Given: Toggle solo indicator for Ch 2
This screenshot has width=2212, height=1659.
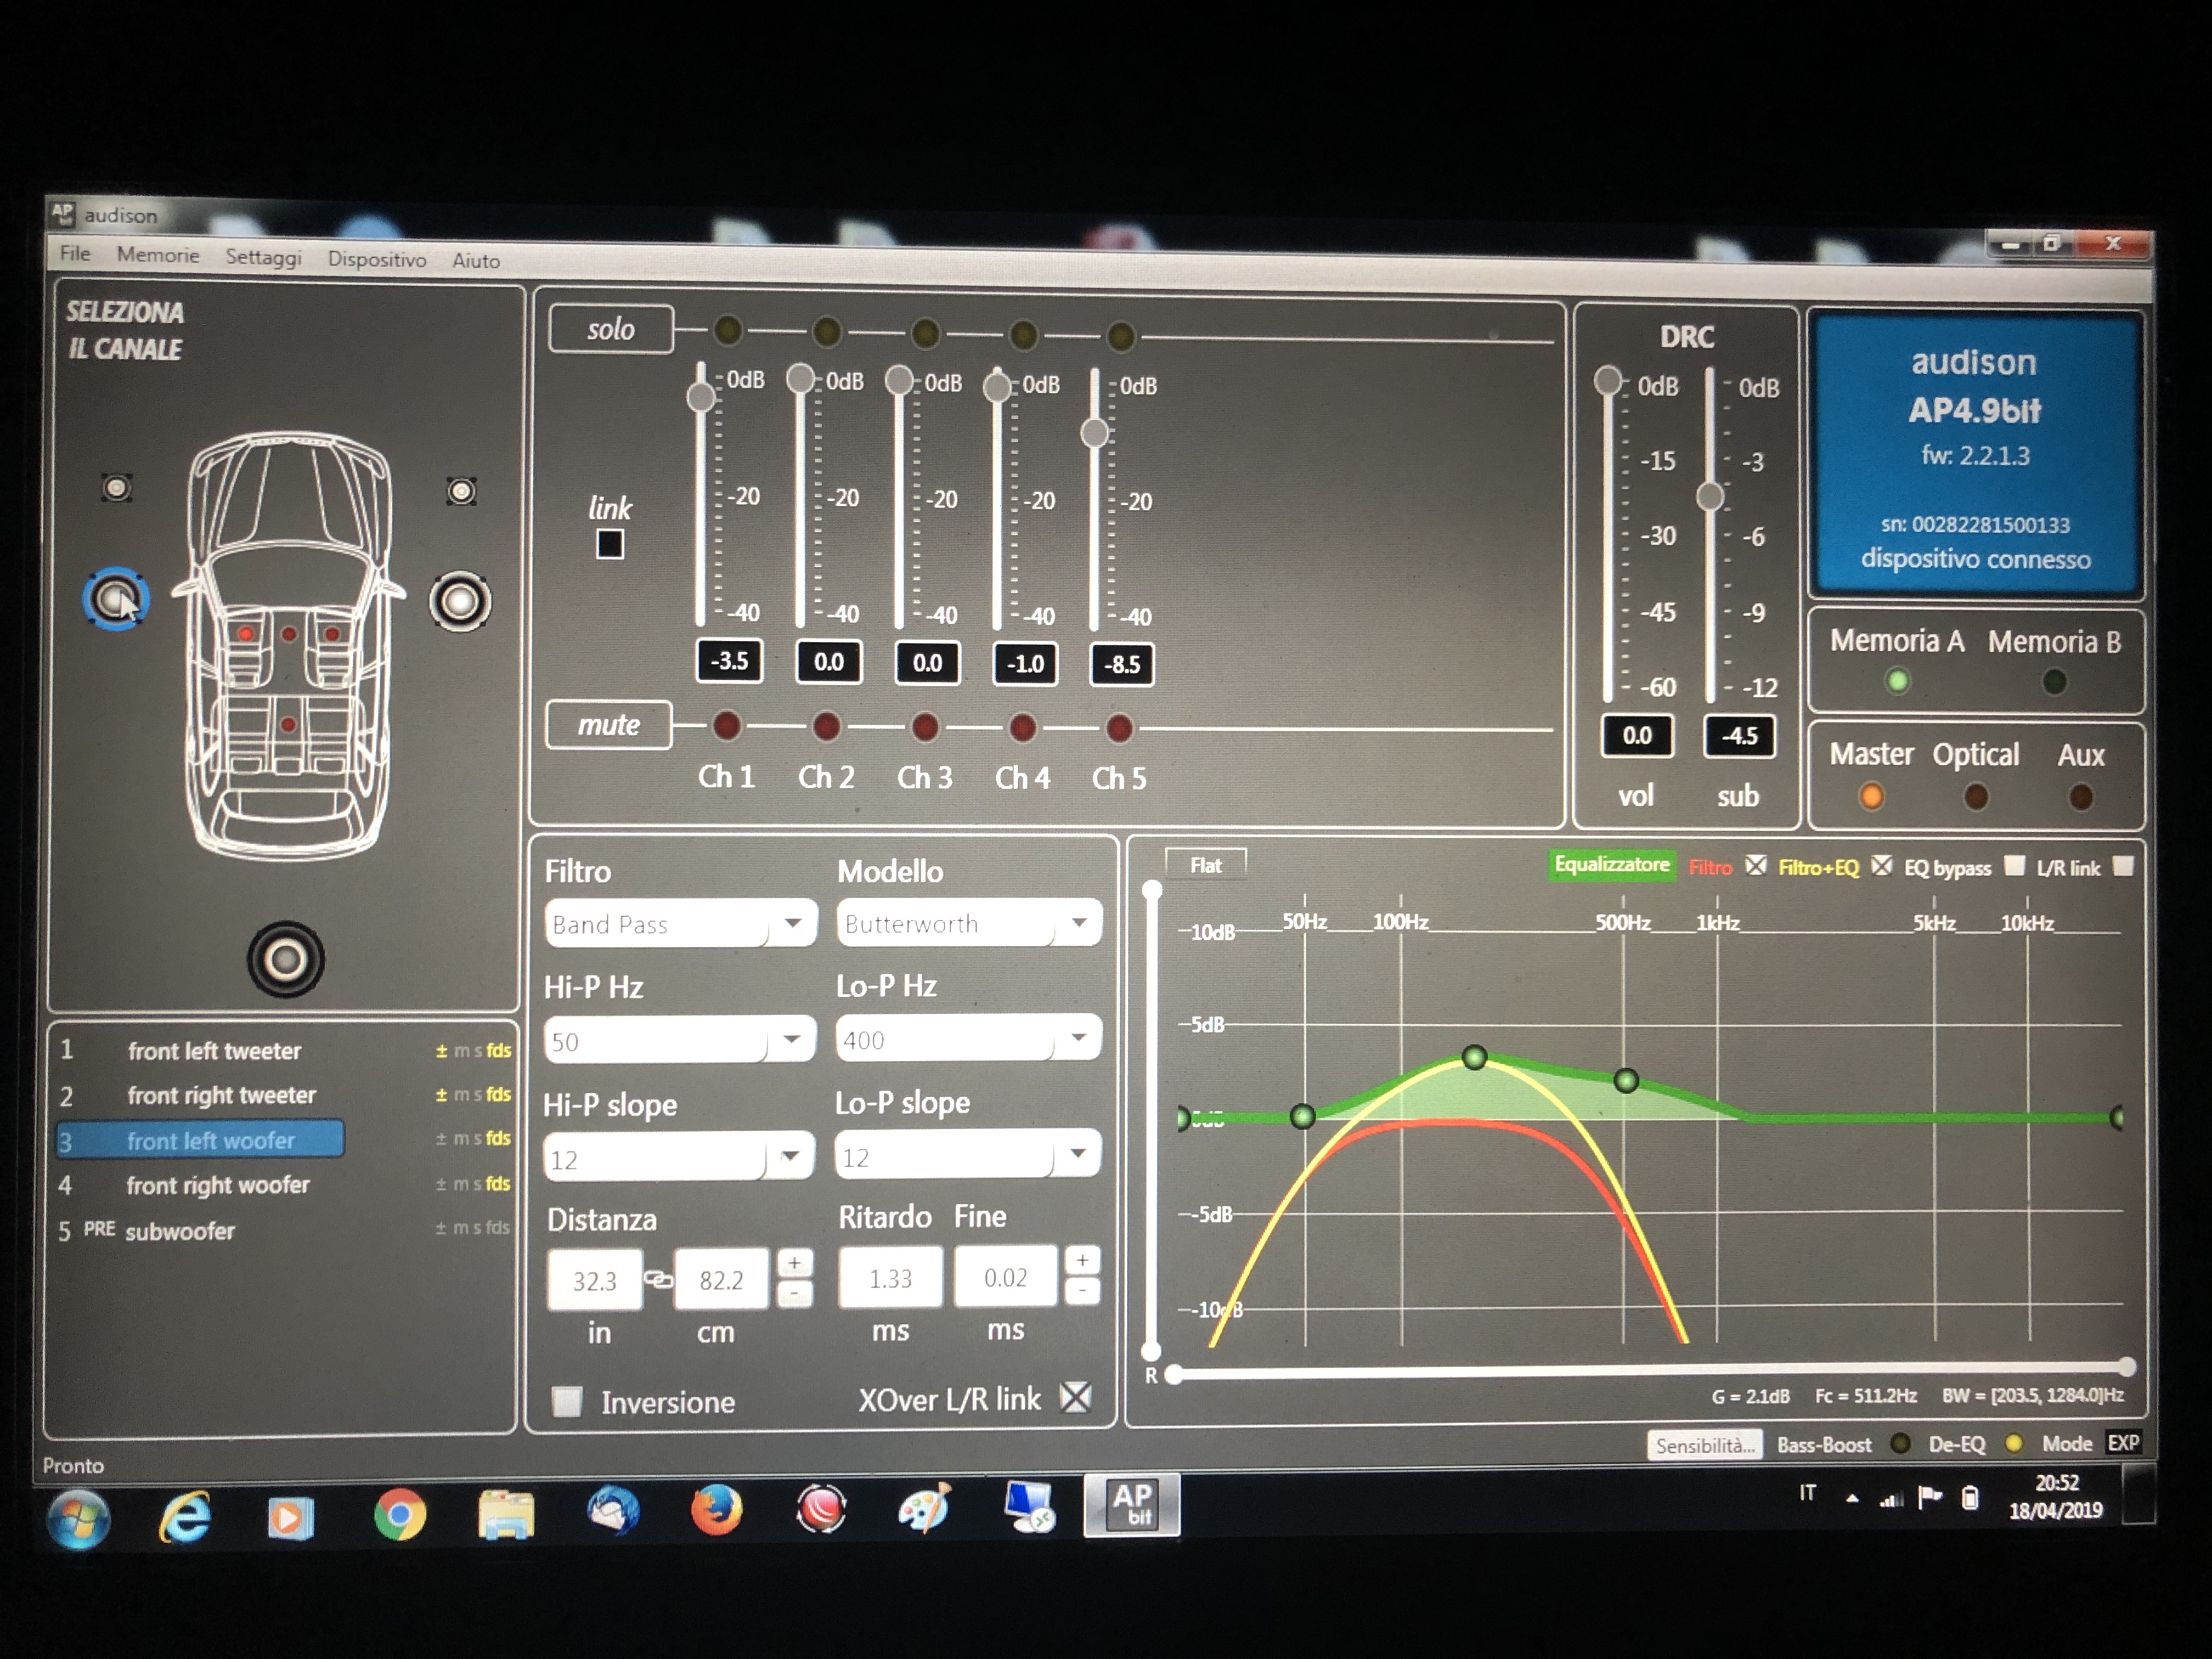Looking at the screenshot, I should coord(827,332).
